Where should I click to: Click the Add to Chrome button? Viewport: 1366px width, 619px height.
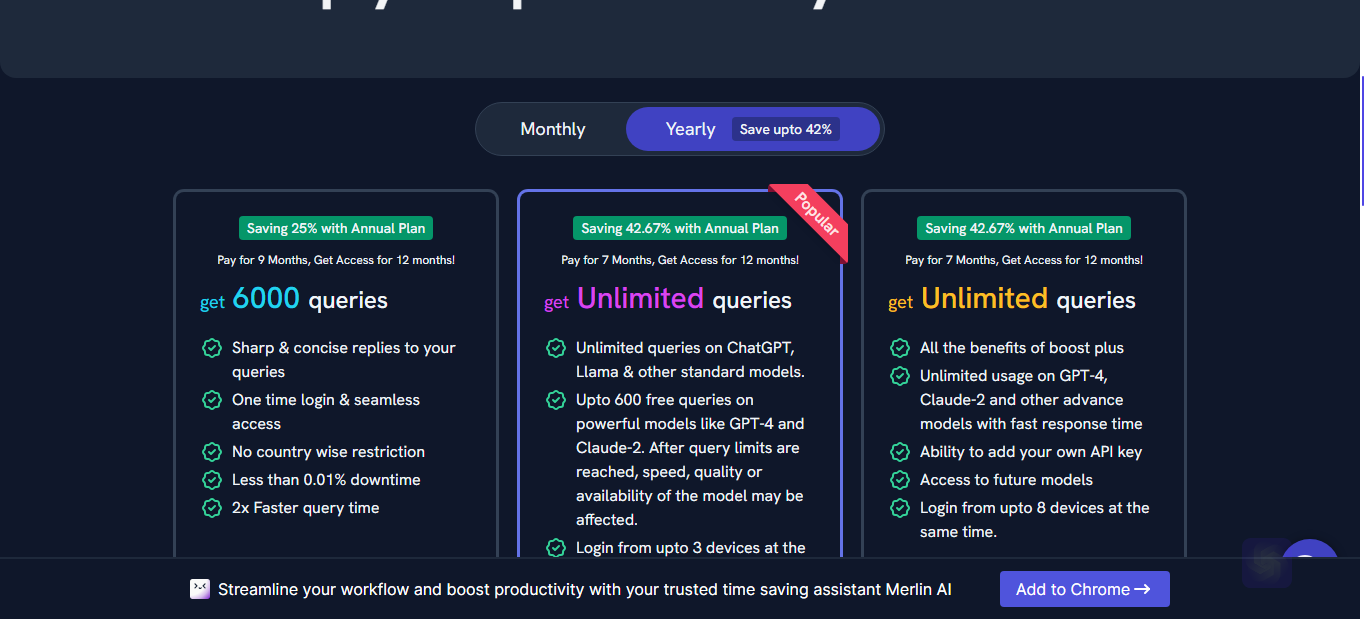[1084, 589]
